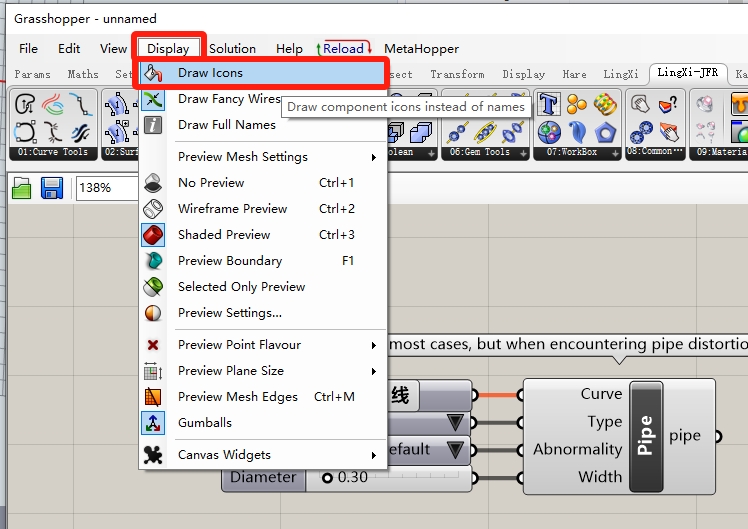This screenshot has width=748, height=529.
Task: Select Shaded Preview mode
Action: click(262, 235)
